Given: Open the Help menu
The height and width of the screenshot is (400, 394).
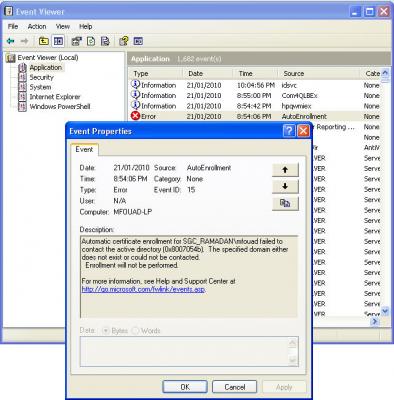Looking at the screenshot, I should pyautogui.click(x=86, y=26).
